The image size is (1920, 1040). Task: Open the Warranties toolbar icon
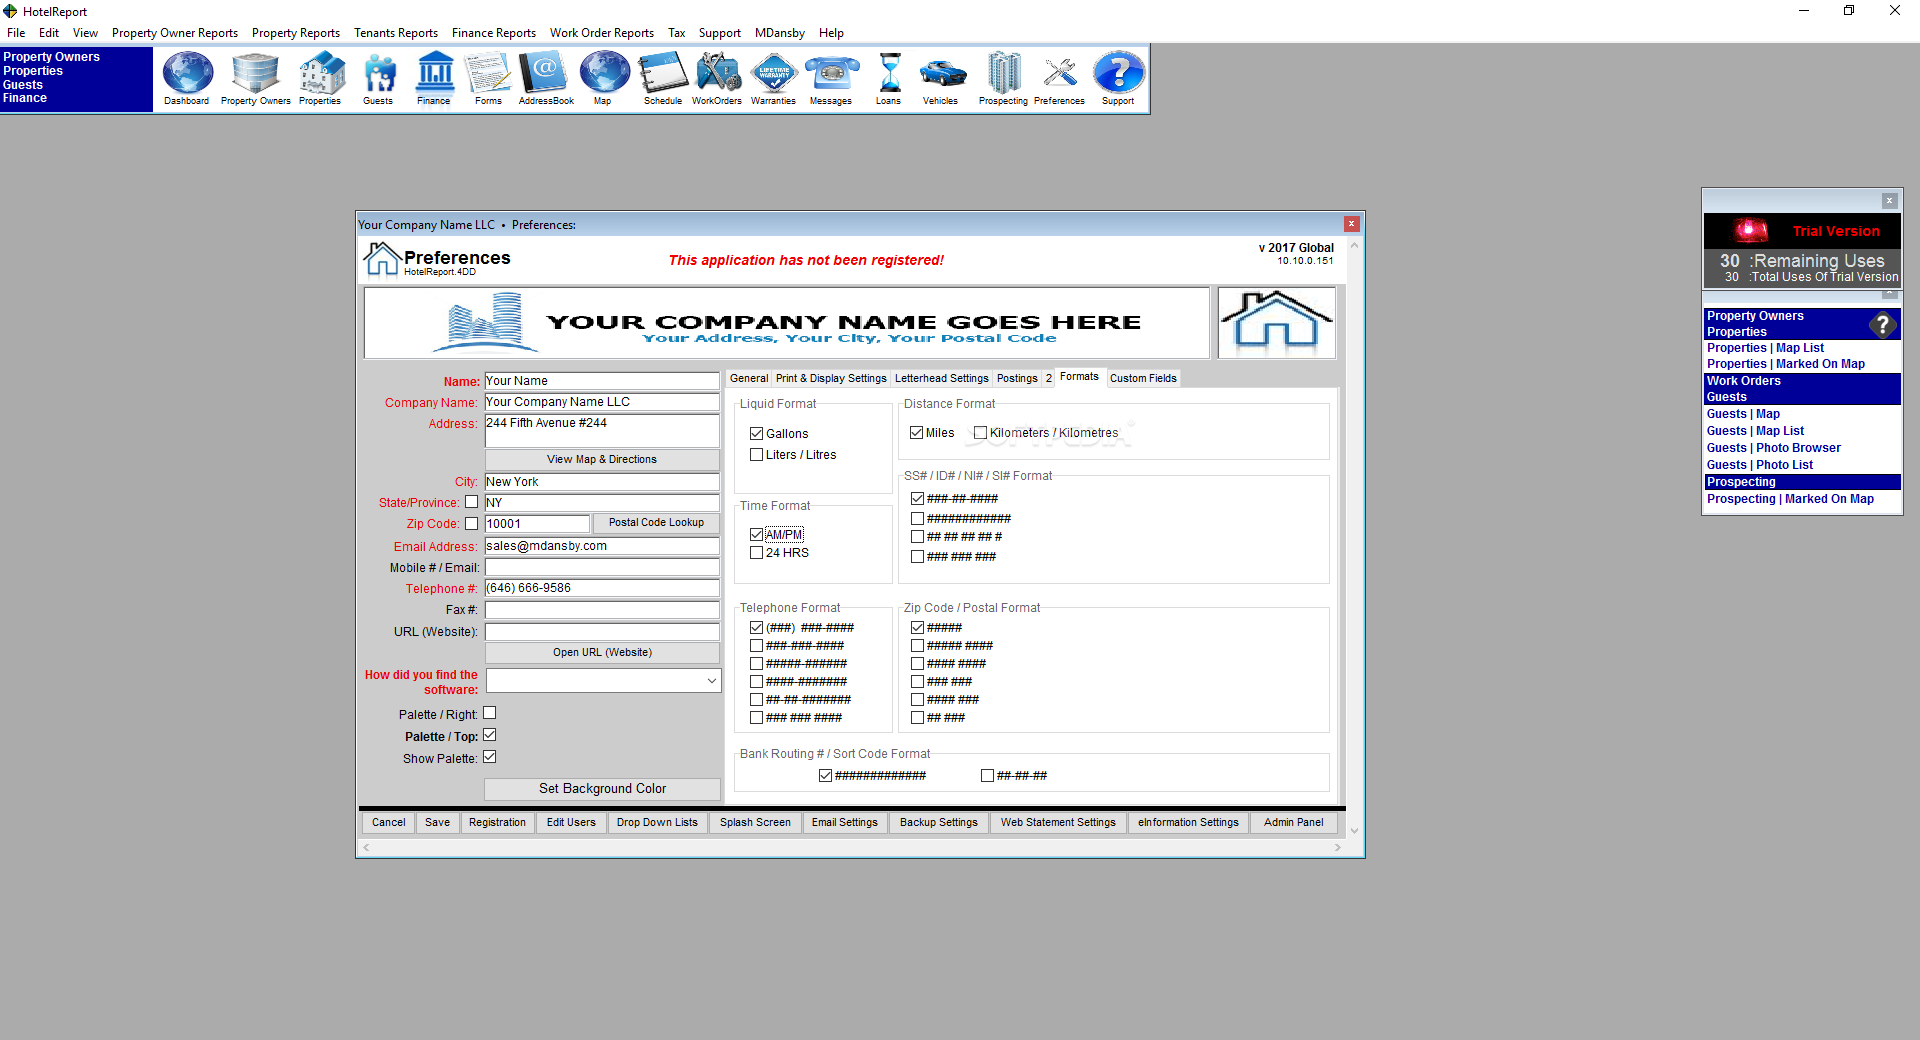pyautogui.click(x=774, y=78)
